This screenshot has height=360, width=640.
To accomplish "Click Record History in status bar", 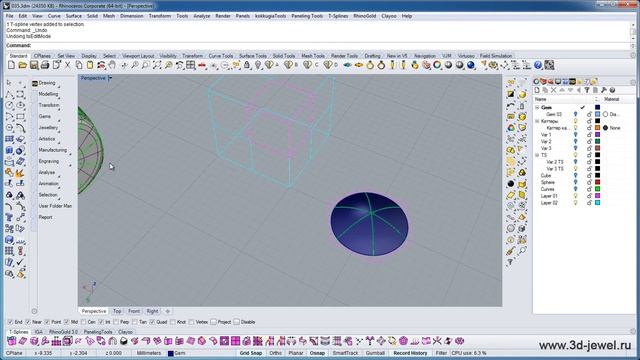I will 410,353.
